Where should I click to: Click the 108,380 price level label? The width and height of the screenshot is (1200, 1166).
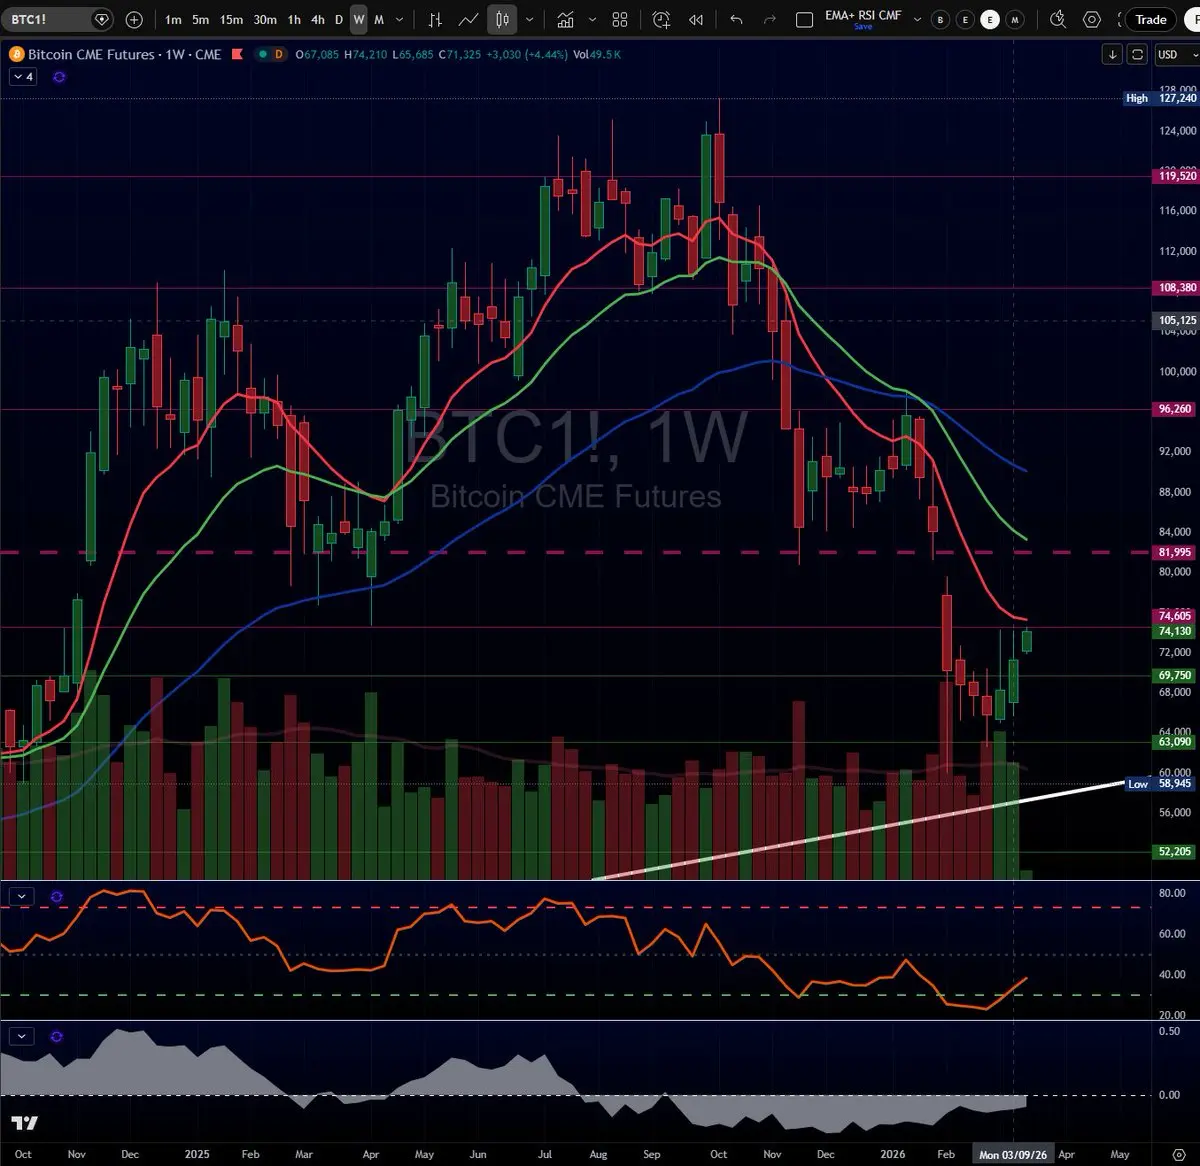click(x=1177, y=288)
